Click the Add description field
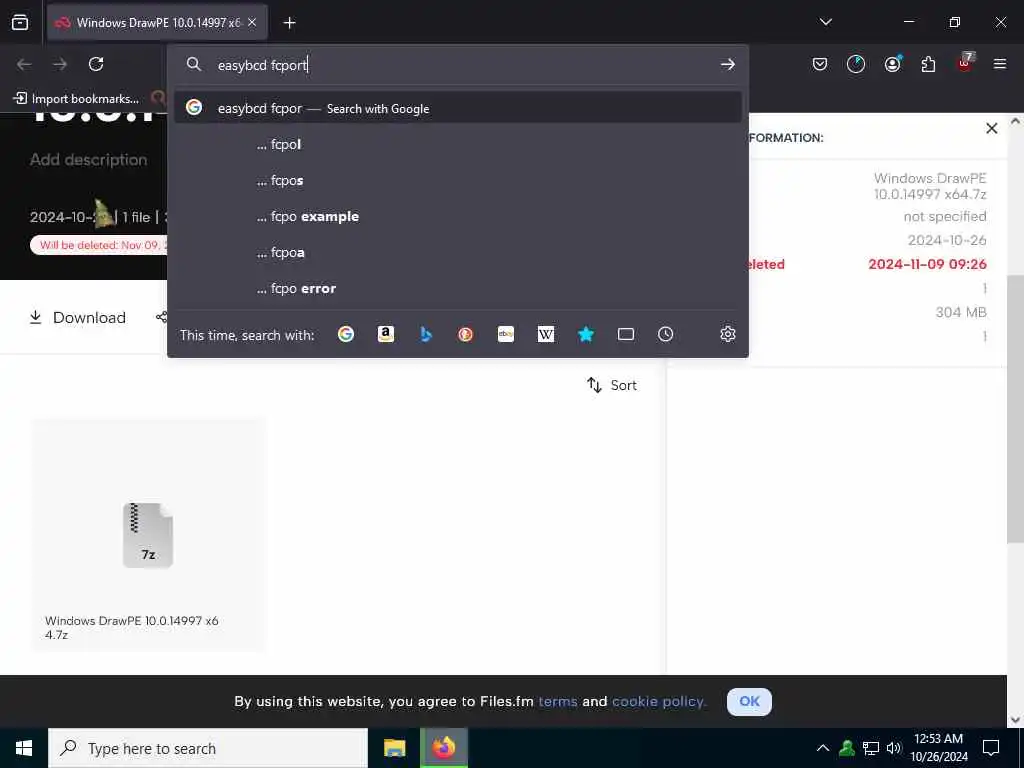The width and height of the screenshot is (1024, 768). click(x=89, y=159)
